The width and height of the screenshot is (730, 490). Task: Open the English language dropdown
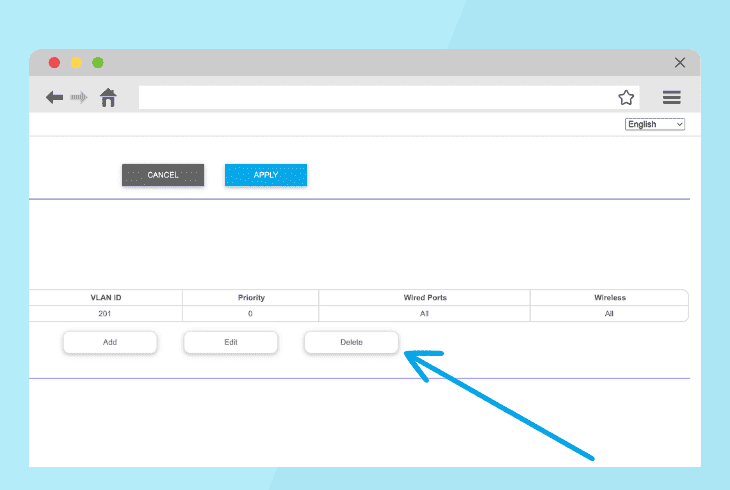655,124
